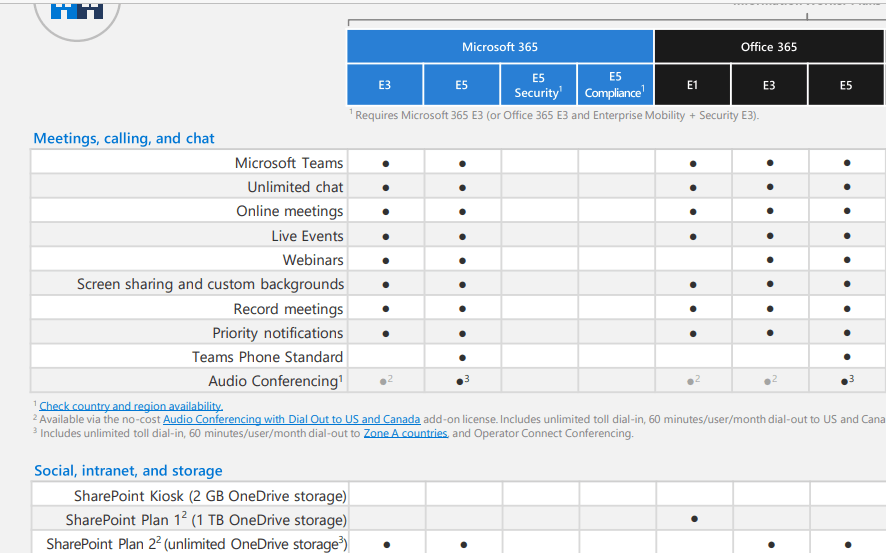Image resolution: width=886 pixels, height=553 pixels.
Task: Open the Check country and region availability link
Action: click(x=131, y=406)
